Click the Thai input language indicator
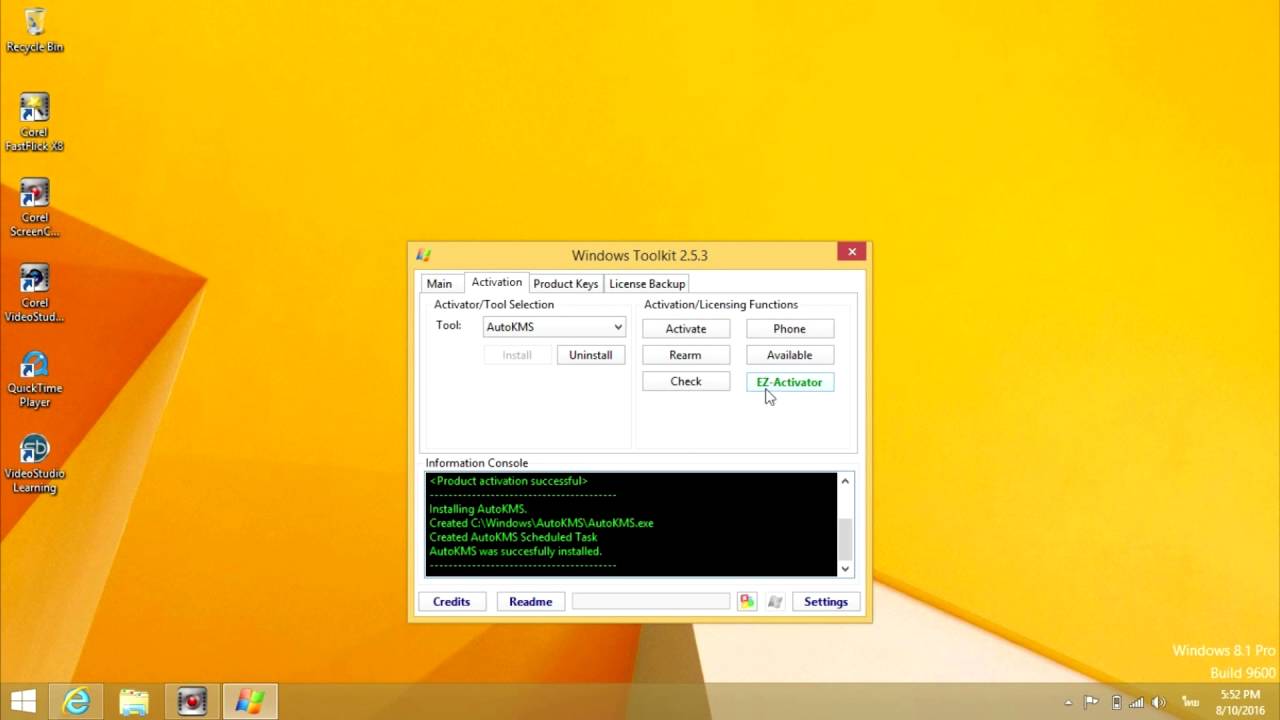This screenshot has height=720, width=1280. pyautogui.click(x=1190, y=702)
